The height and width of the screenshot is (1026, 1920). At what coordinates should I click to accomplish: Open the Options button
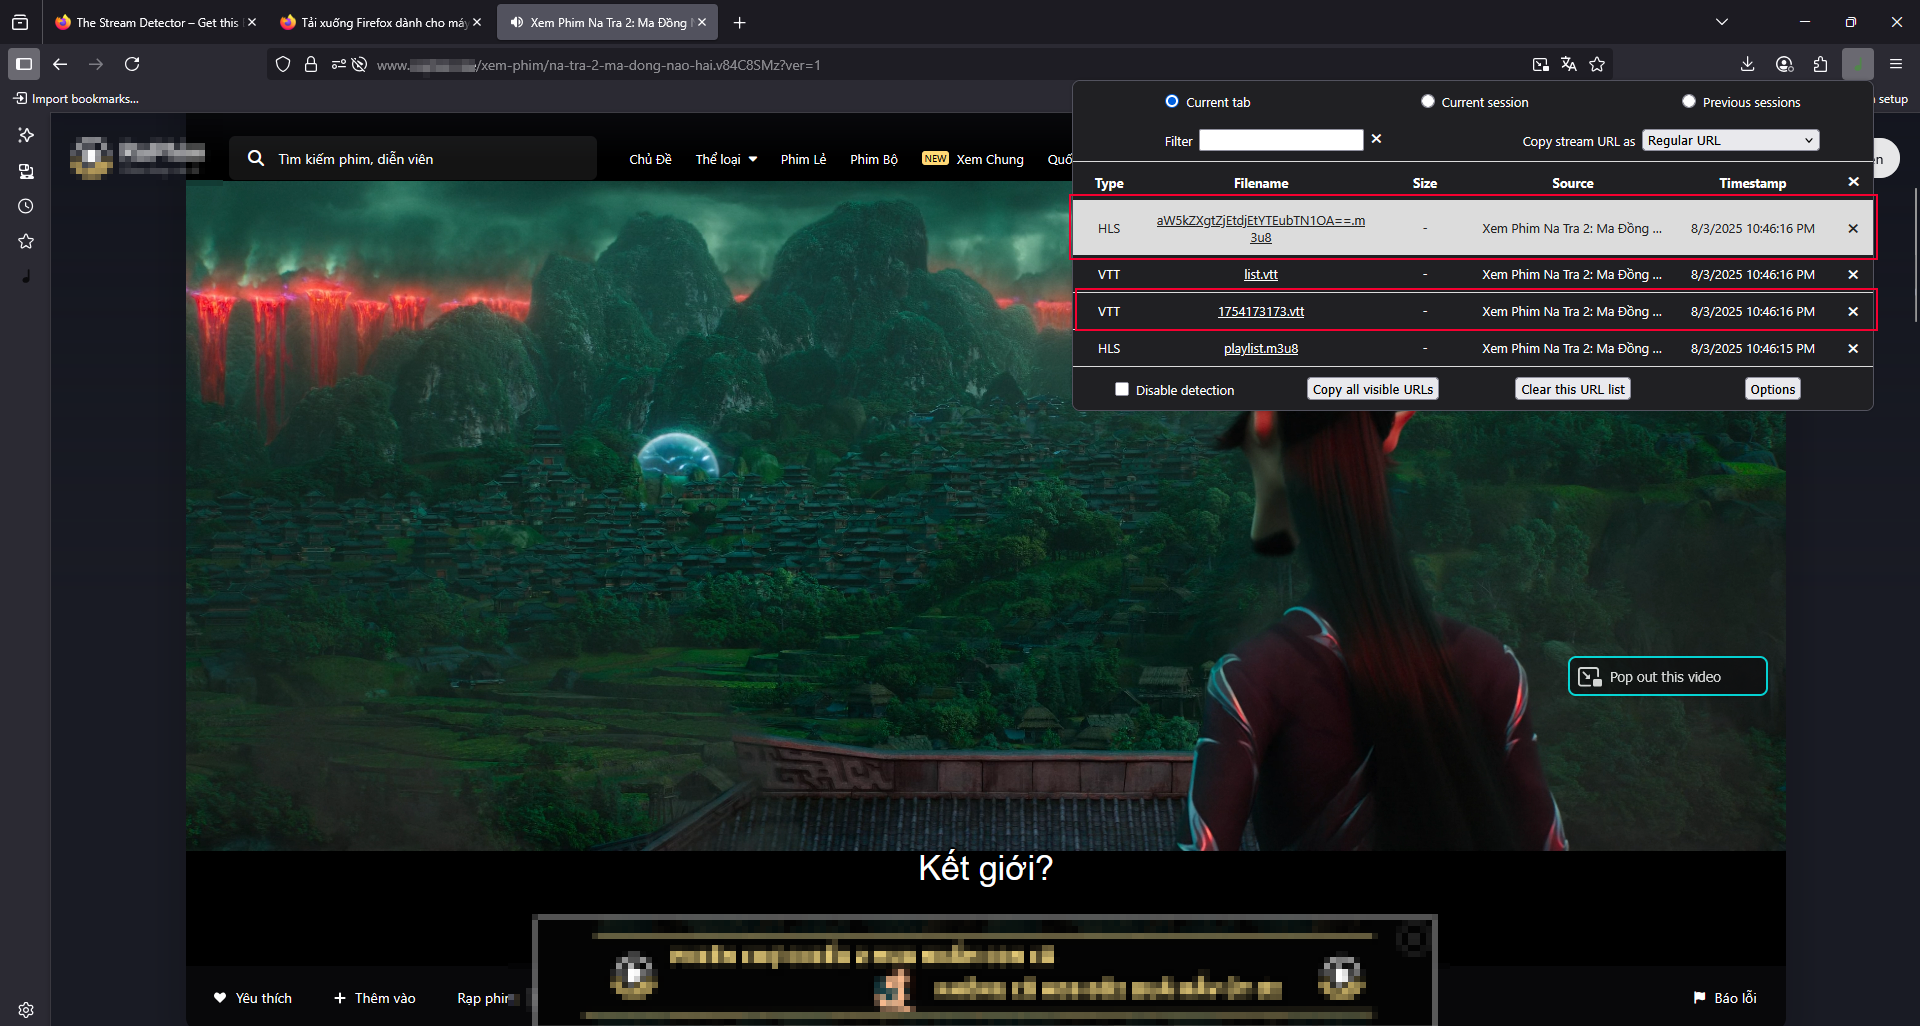[1772, 389]
